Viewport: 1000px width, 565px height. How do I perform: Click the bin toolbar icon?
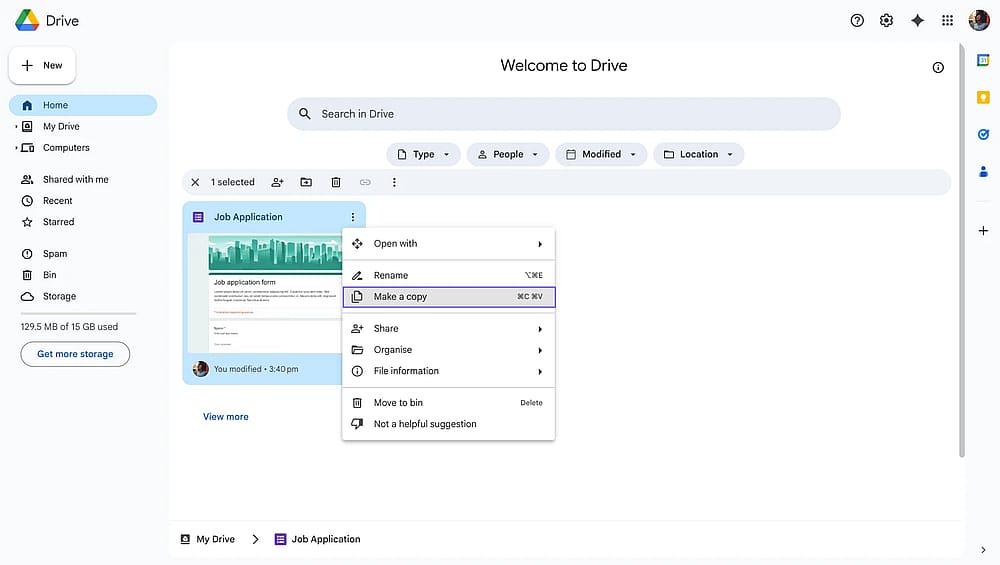[336, 182]
